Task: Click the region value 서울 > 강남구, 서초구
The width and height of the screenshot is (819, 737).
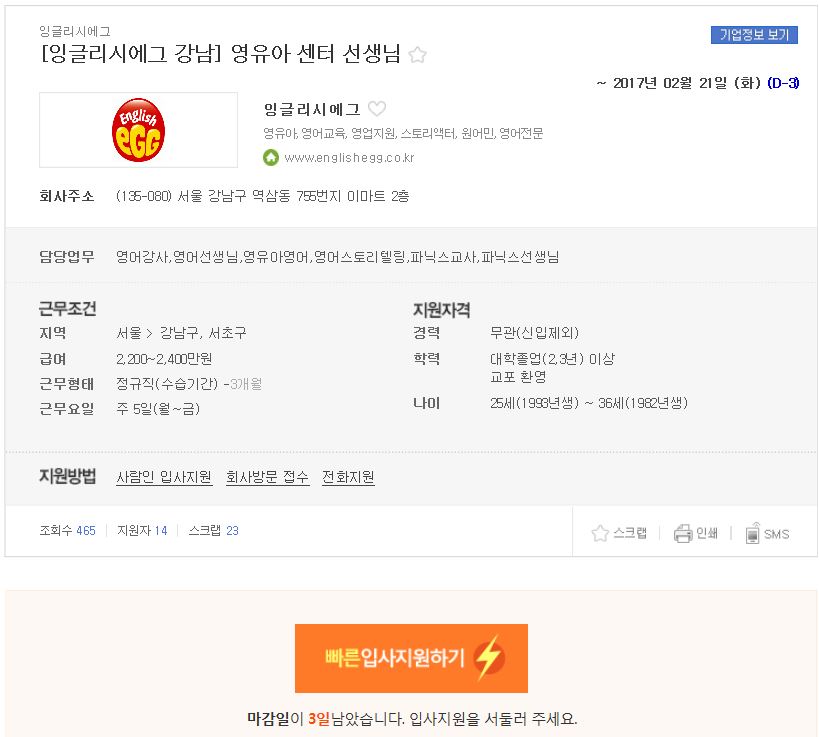Action: pos(181,333)
